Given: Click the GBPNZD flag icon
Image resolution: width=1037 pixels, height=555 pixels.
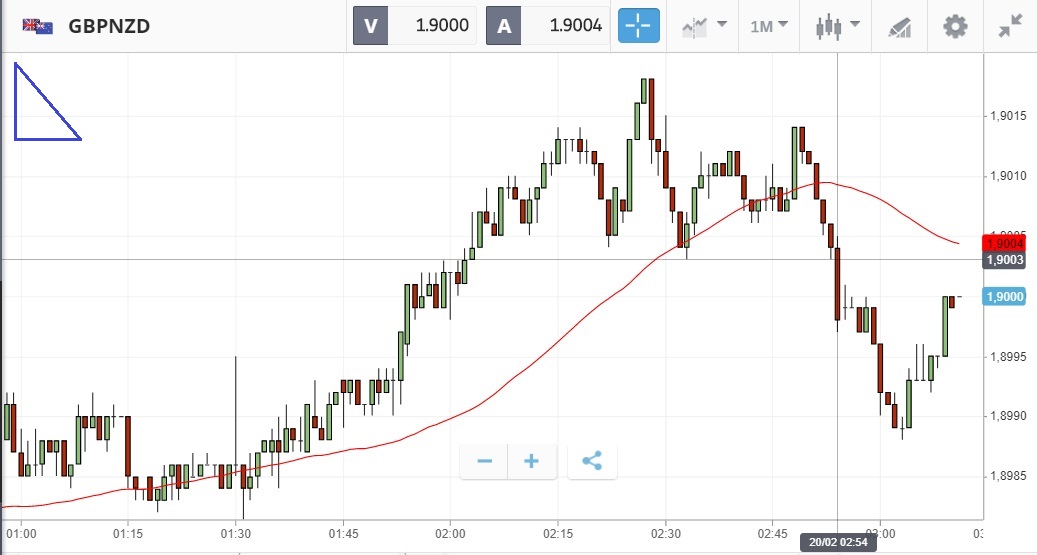Looking at the screenshot, I should [x=38, y=26].
